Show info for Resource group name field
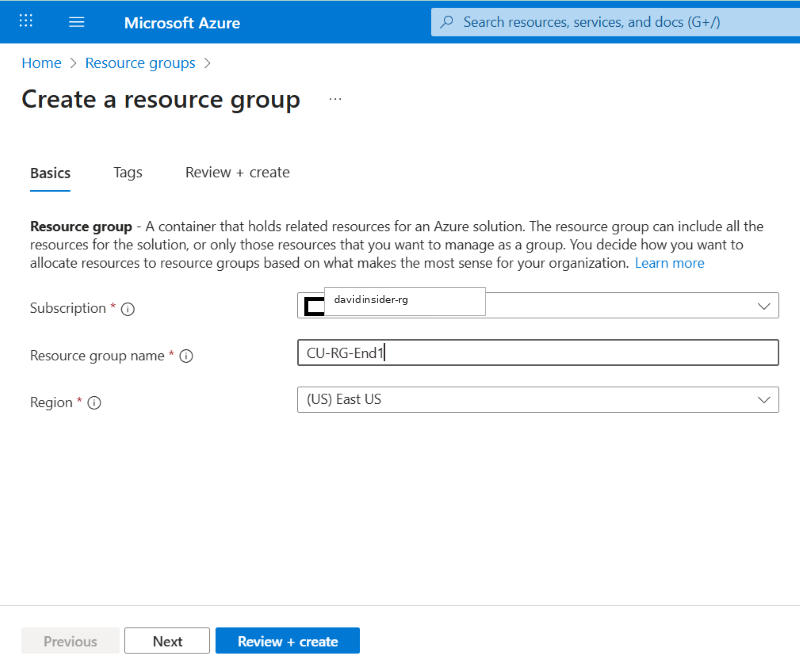The image size is (800, 664). [x=186, y=356]
